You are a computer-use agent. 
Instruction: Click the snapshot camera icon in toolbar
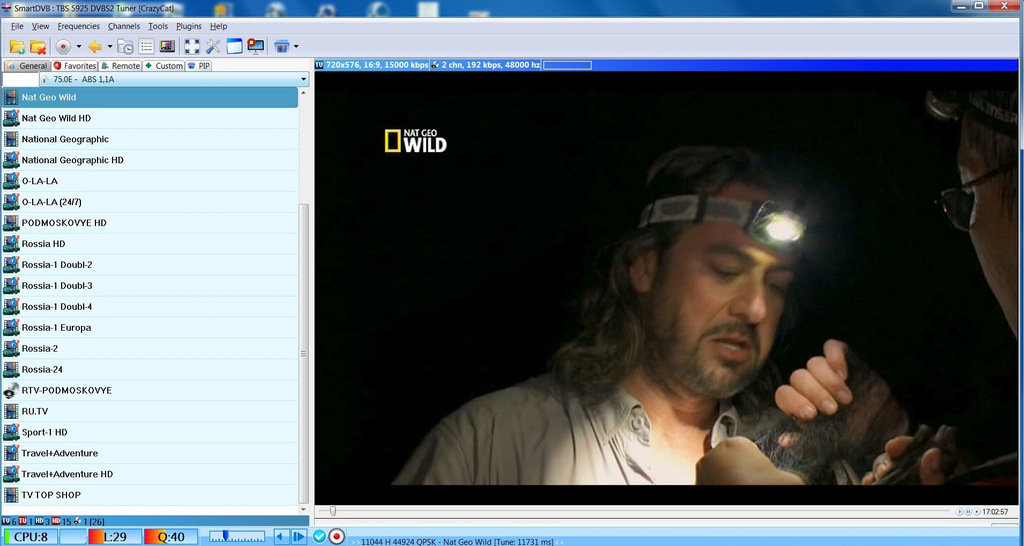(281, 46)
